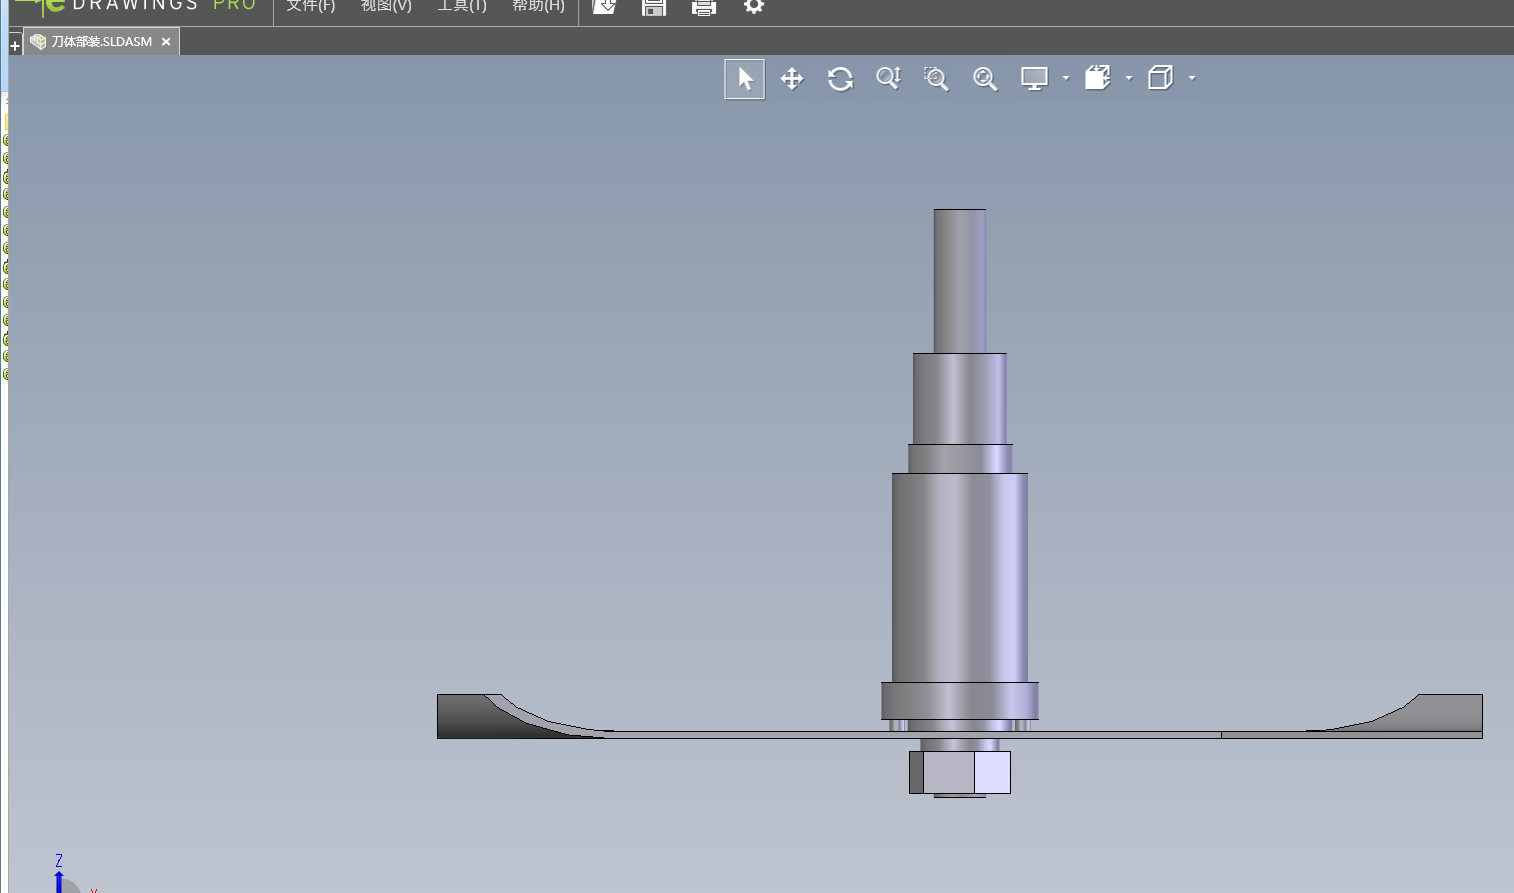
Task: Click the Zoom to Fit icon
Action: pos(985,79)
